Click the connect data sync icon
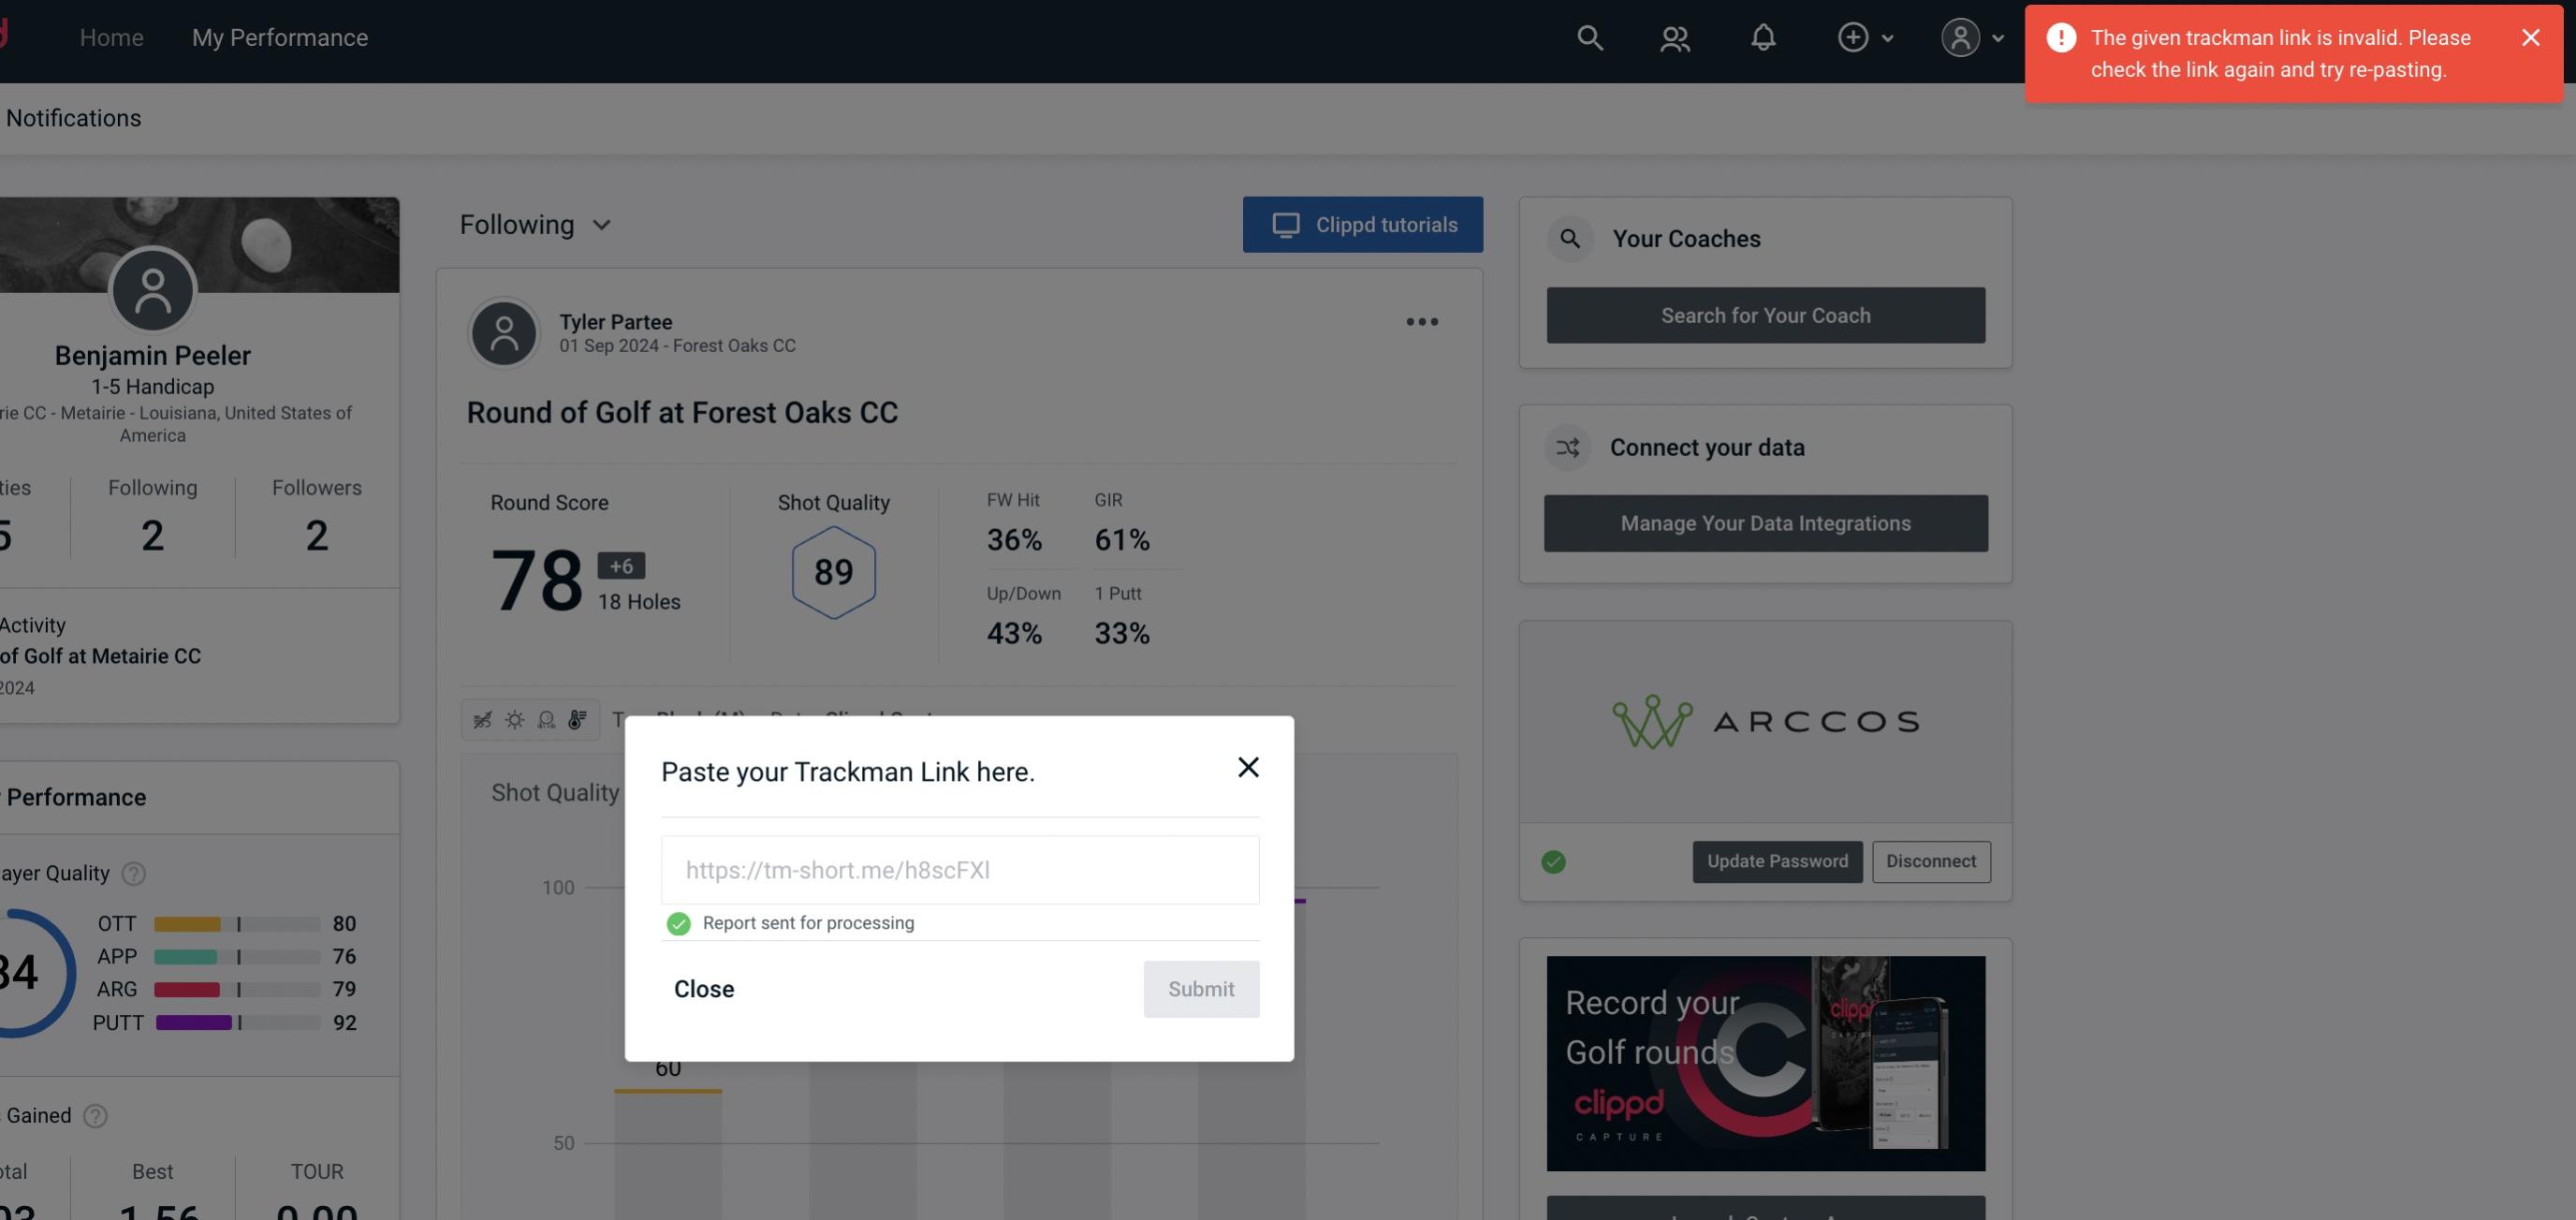 pyautogui.click(x=1569, y=448)
